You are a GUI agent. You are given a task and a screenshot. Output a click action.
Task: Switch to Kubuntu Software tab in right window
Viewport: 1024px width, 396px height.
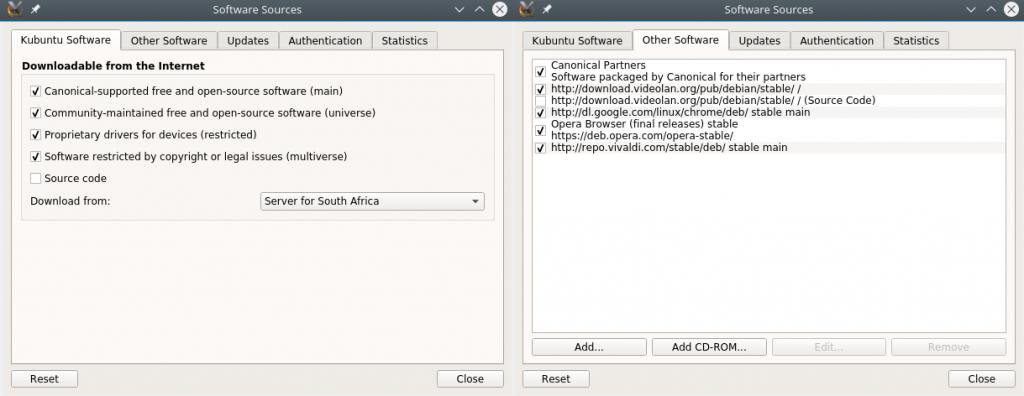tap(577, 41)
